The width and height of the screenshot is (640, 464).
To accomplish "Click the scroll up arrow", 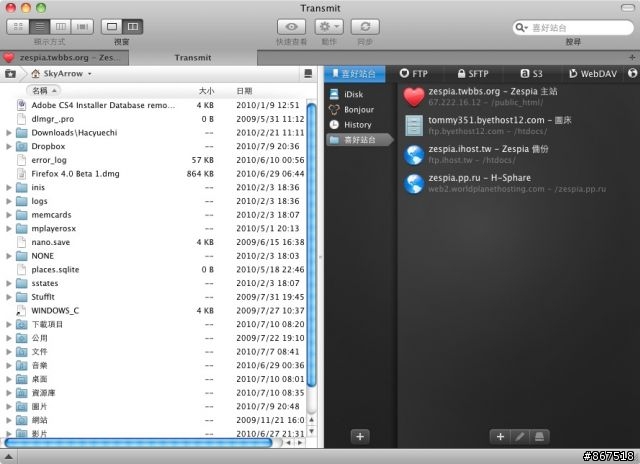I will tap(311, 420).
